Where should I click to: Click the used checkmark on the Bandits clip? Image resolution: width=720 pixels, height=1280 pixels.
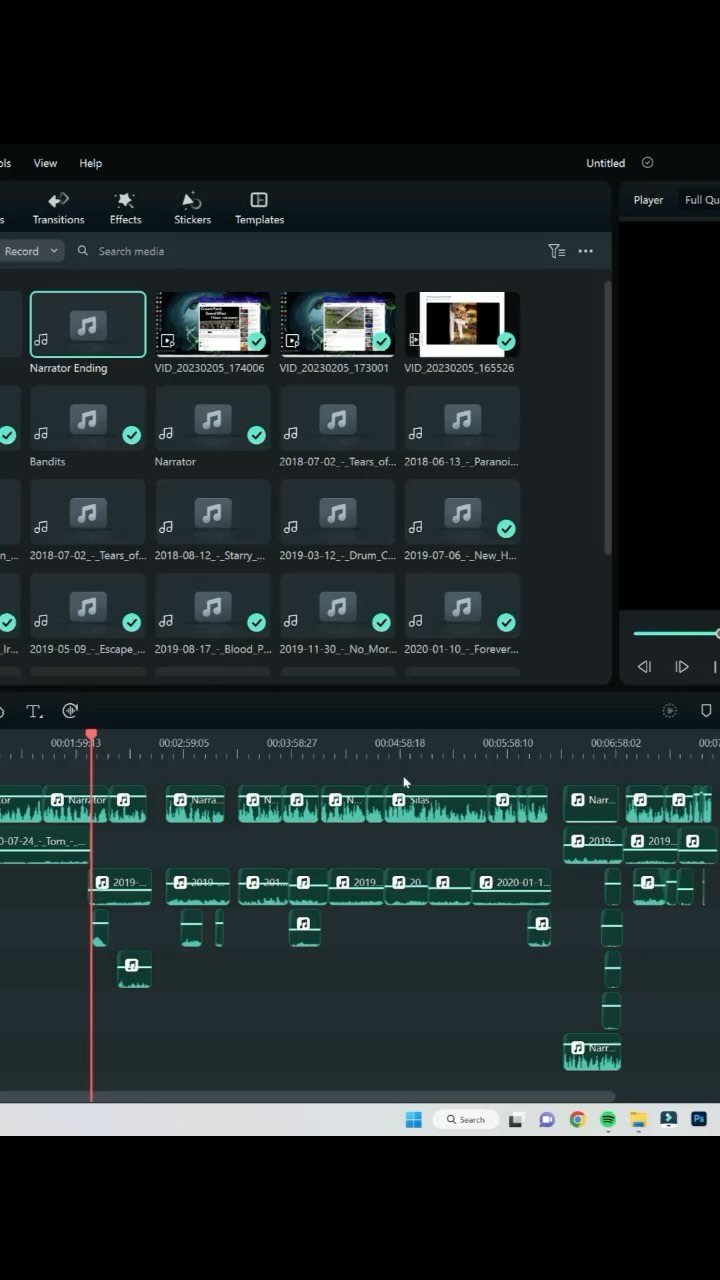pos(131,435)
